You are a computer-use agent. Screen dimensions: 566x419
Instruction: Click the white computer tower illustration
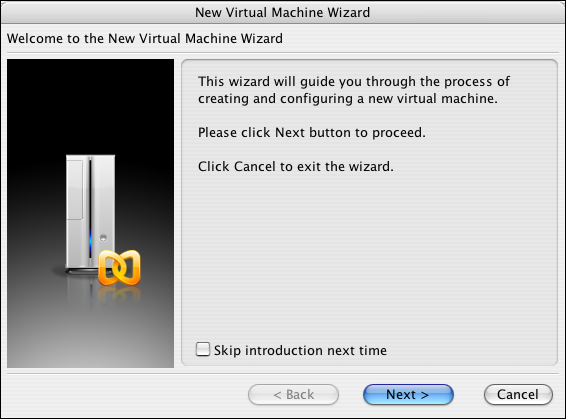pos(90,213)
